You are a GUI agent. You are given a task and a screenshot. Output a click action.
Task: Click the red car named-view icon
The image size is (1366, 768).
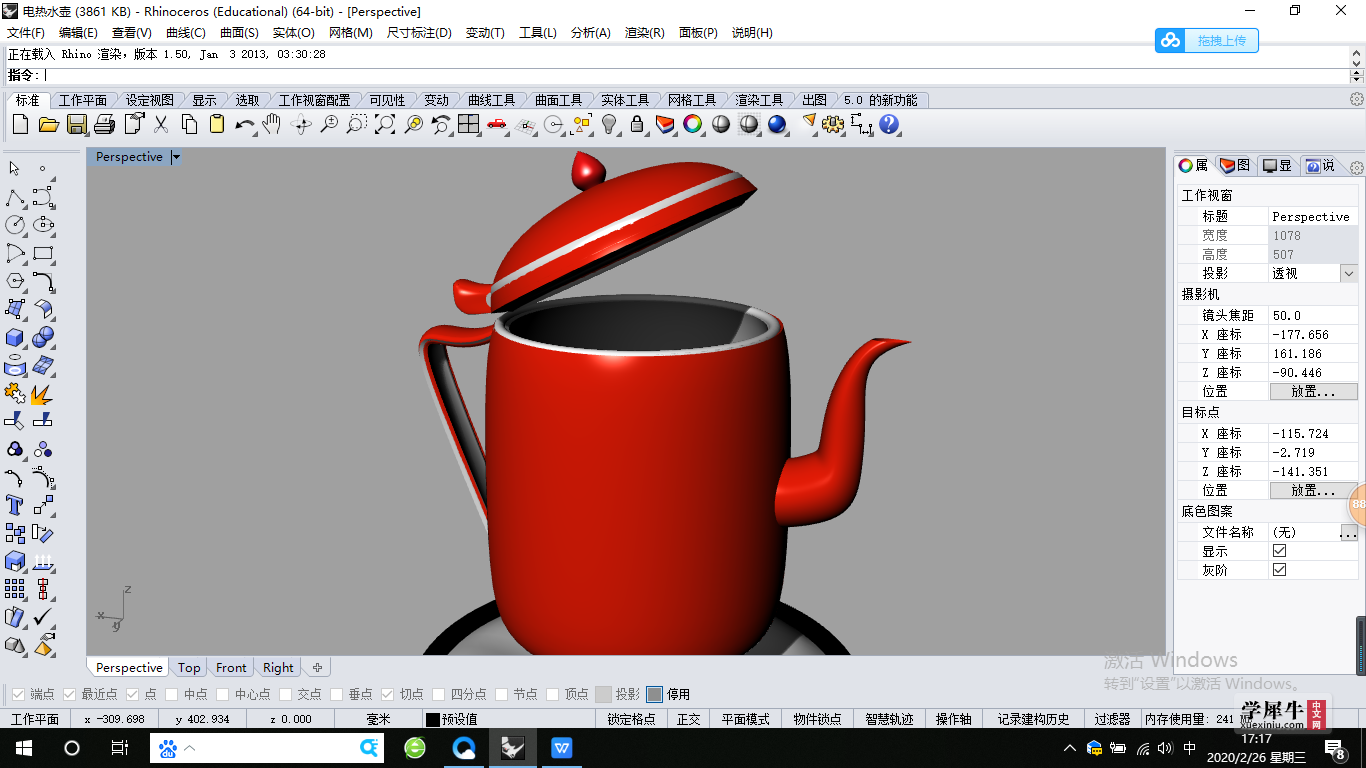(497, 124)
